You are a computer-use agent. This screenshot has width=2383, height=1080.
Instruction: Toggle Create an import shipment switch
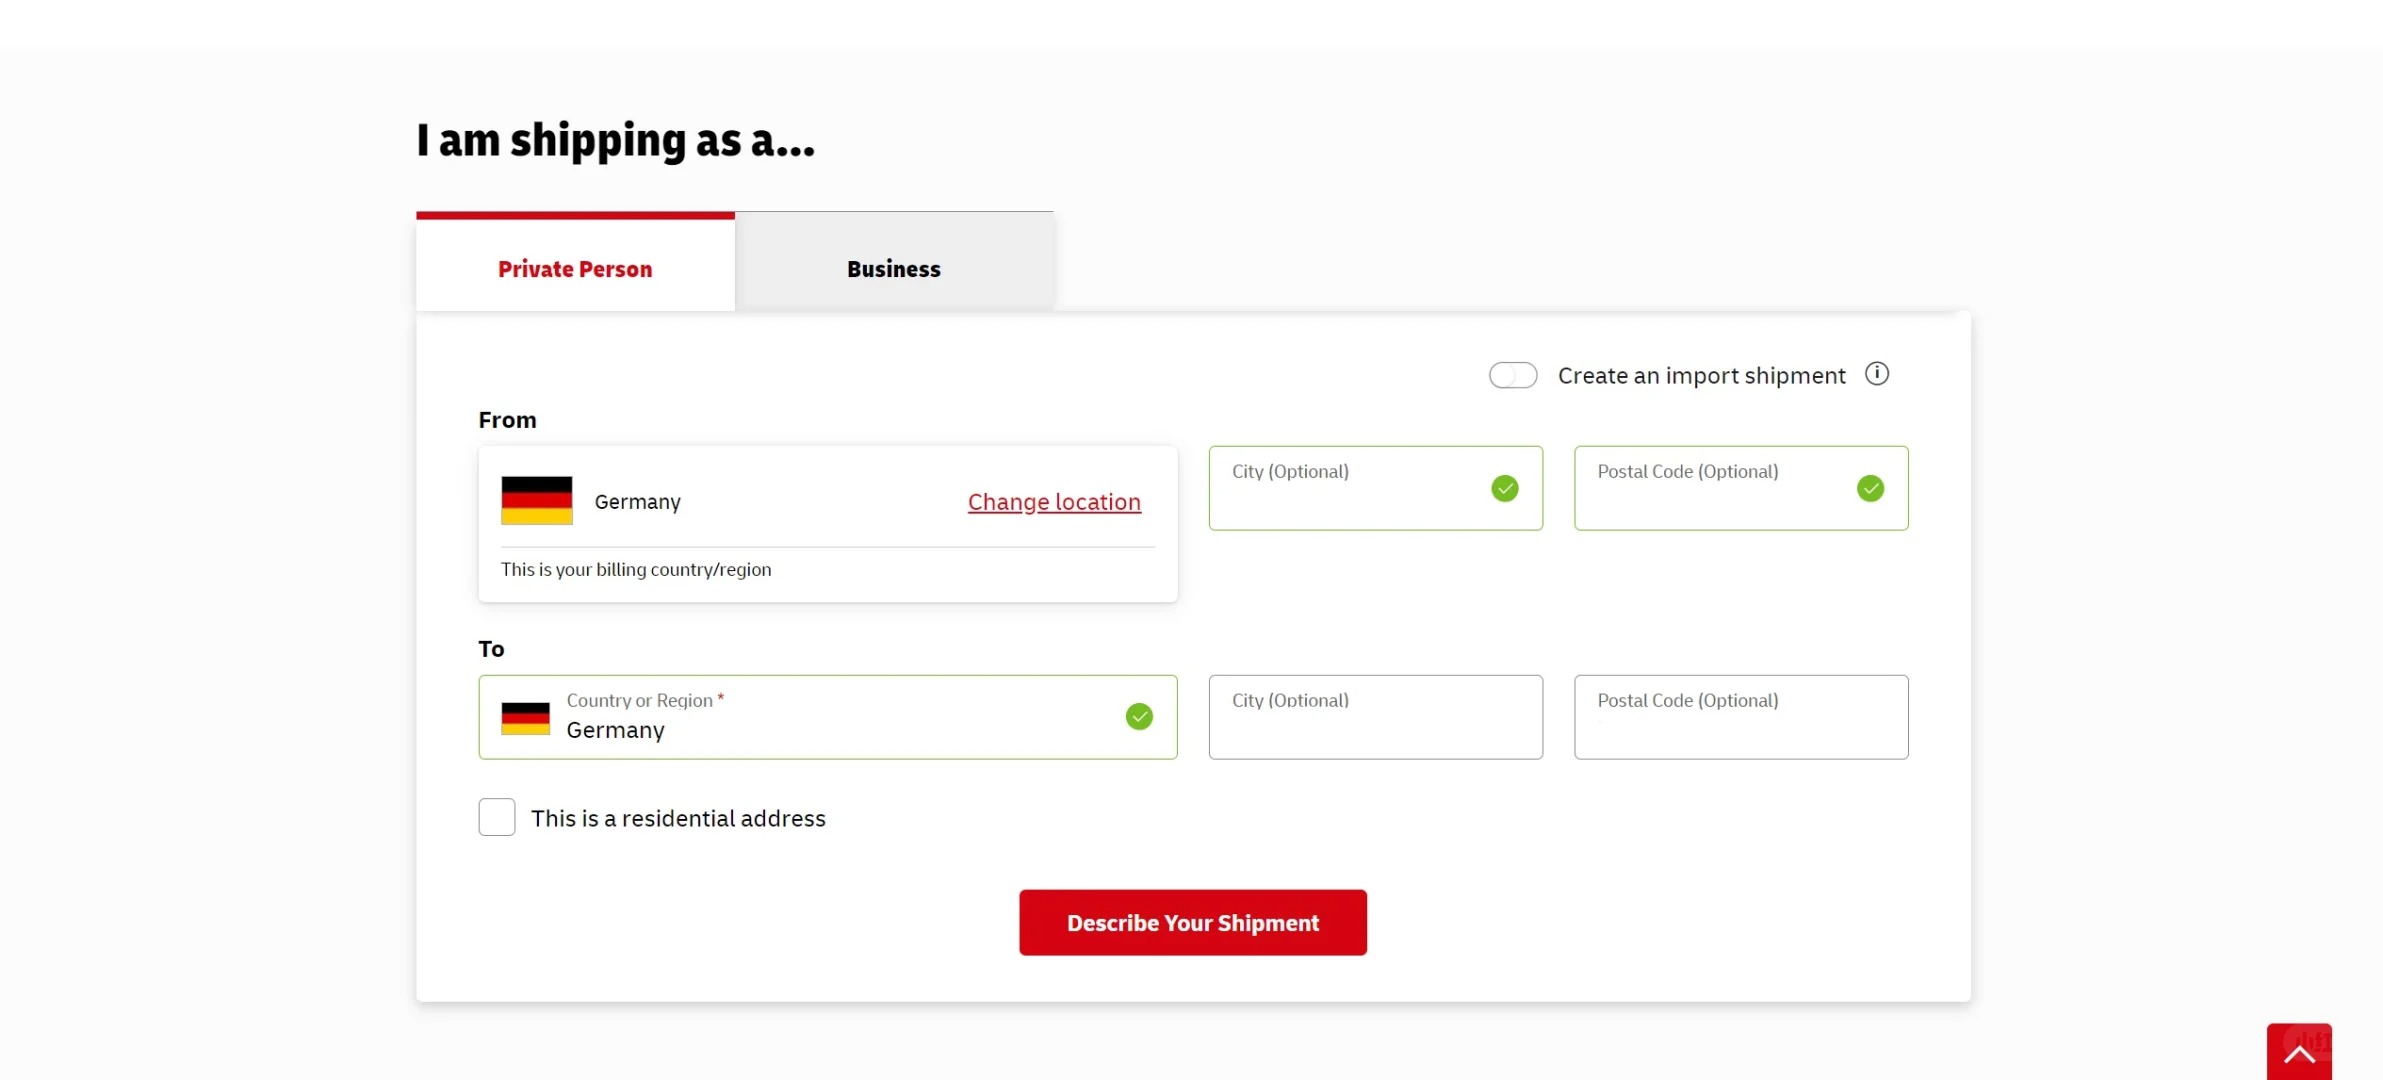[1512, 376]
